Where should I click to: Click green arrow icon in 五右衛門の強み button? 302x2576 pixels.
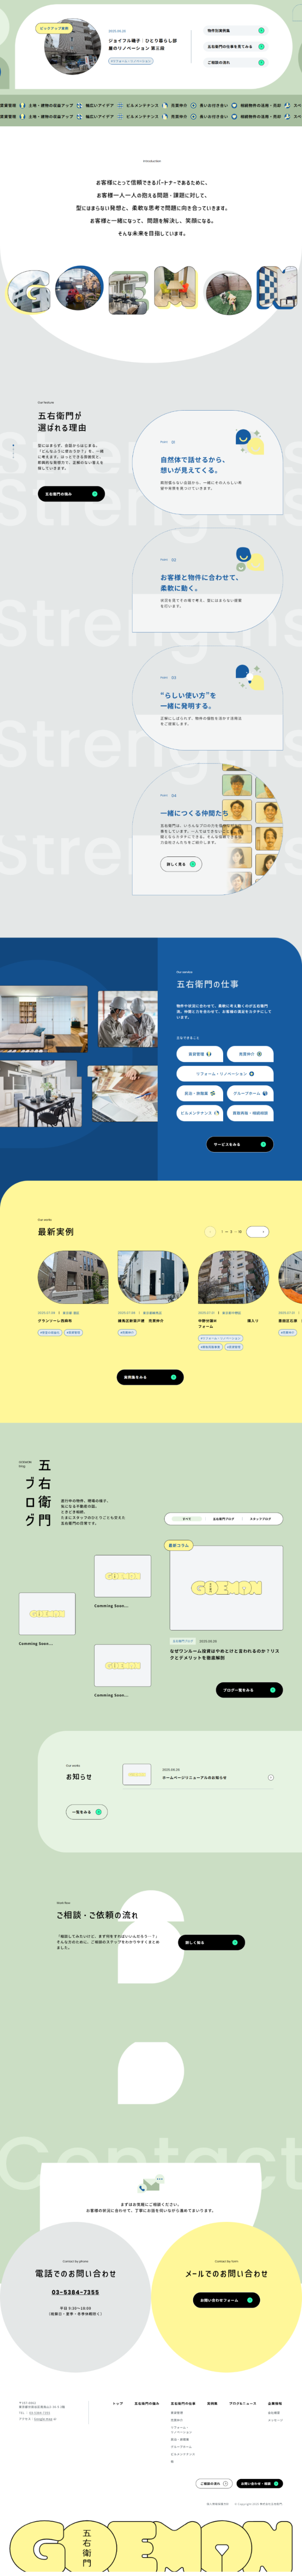(x=95, y=494)
